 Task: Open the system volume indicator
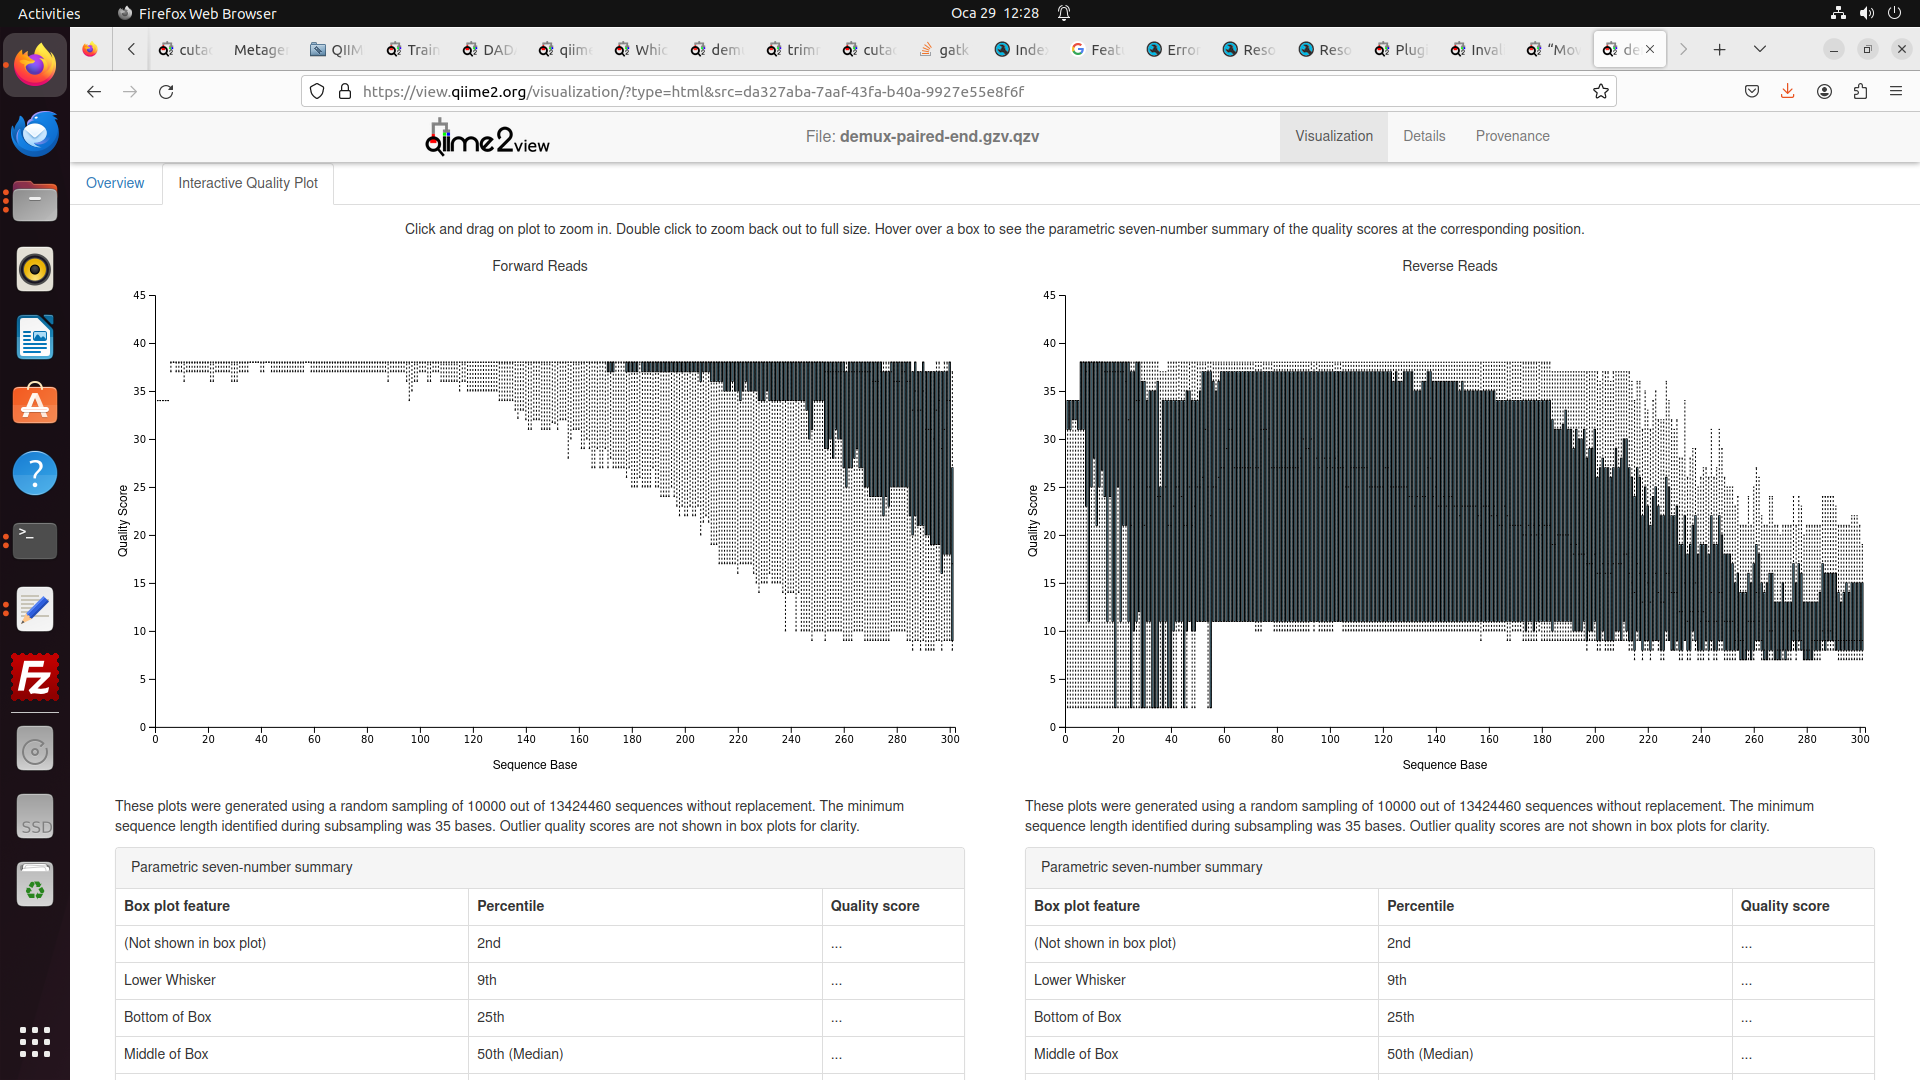[1866, 13]
